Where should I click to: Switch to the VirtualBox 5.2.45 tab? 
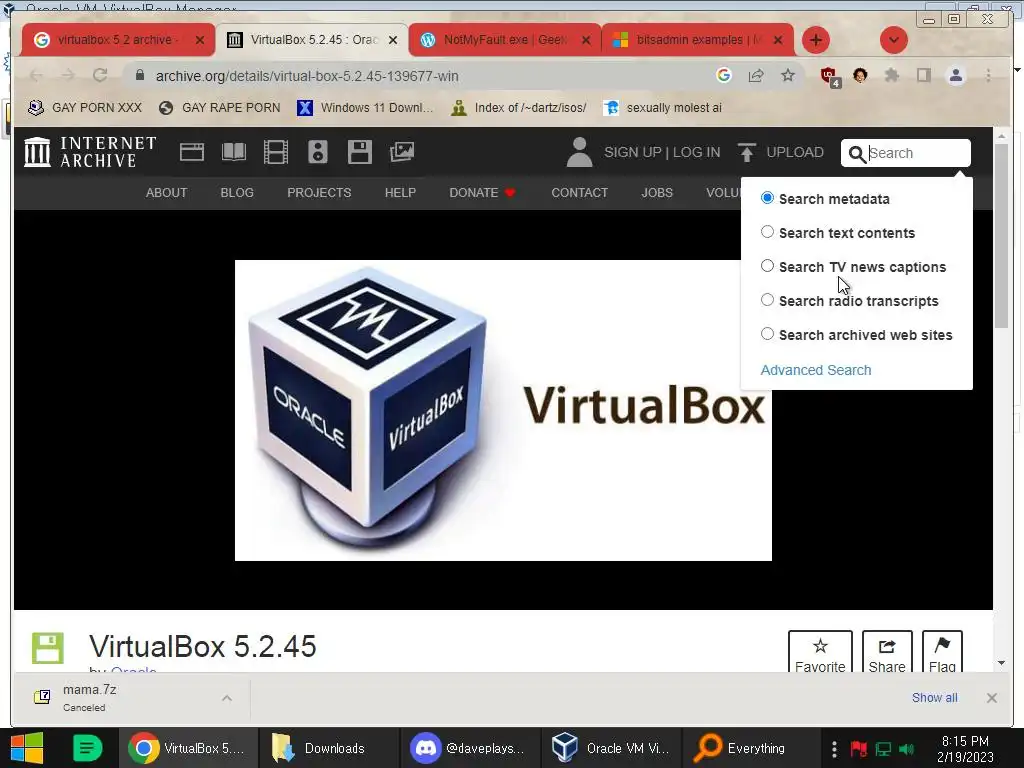pos(312,40)
